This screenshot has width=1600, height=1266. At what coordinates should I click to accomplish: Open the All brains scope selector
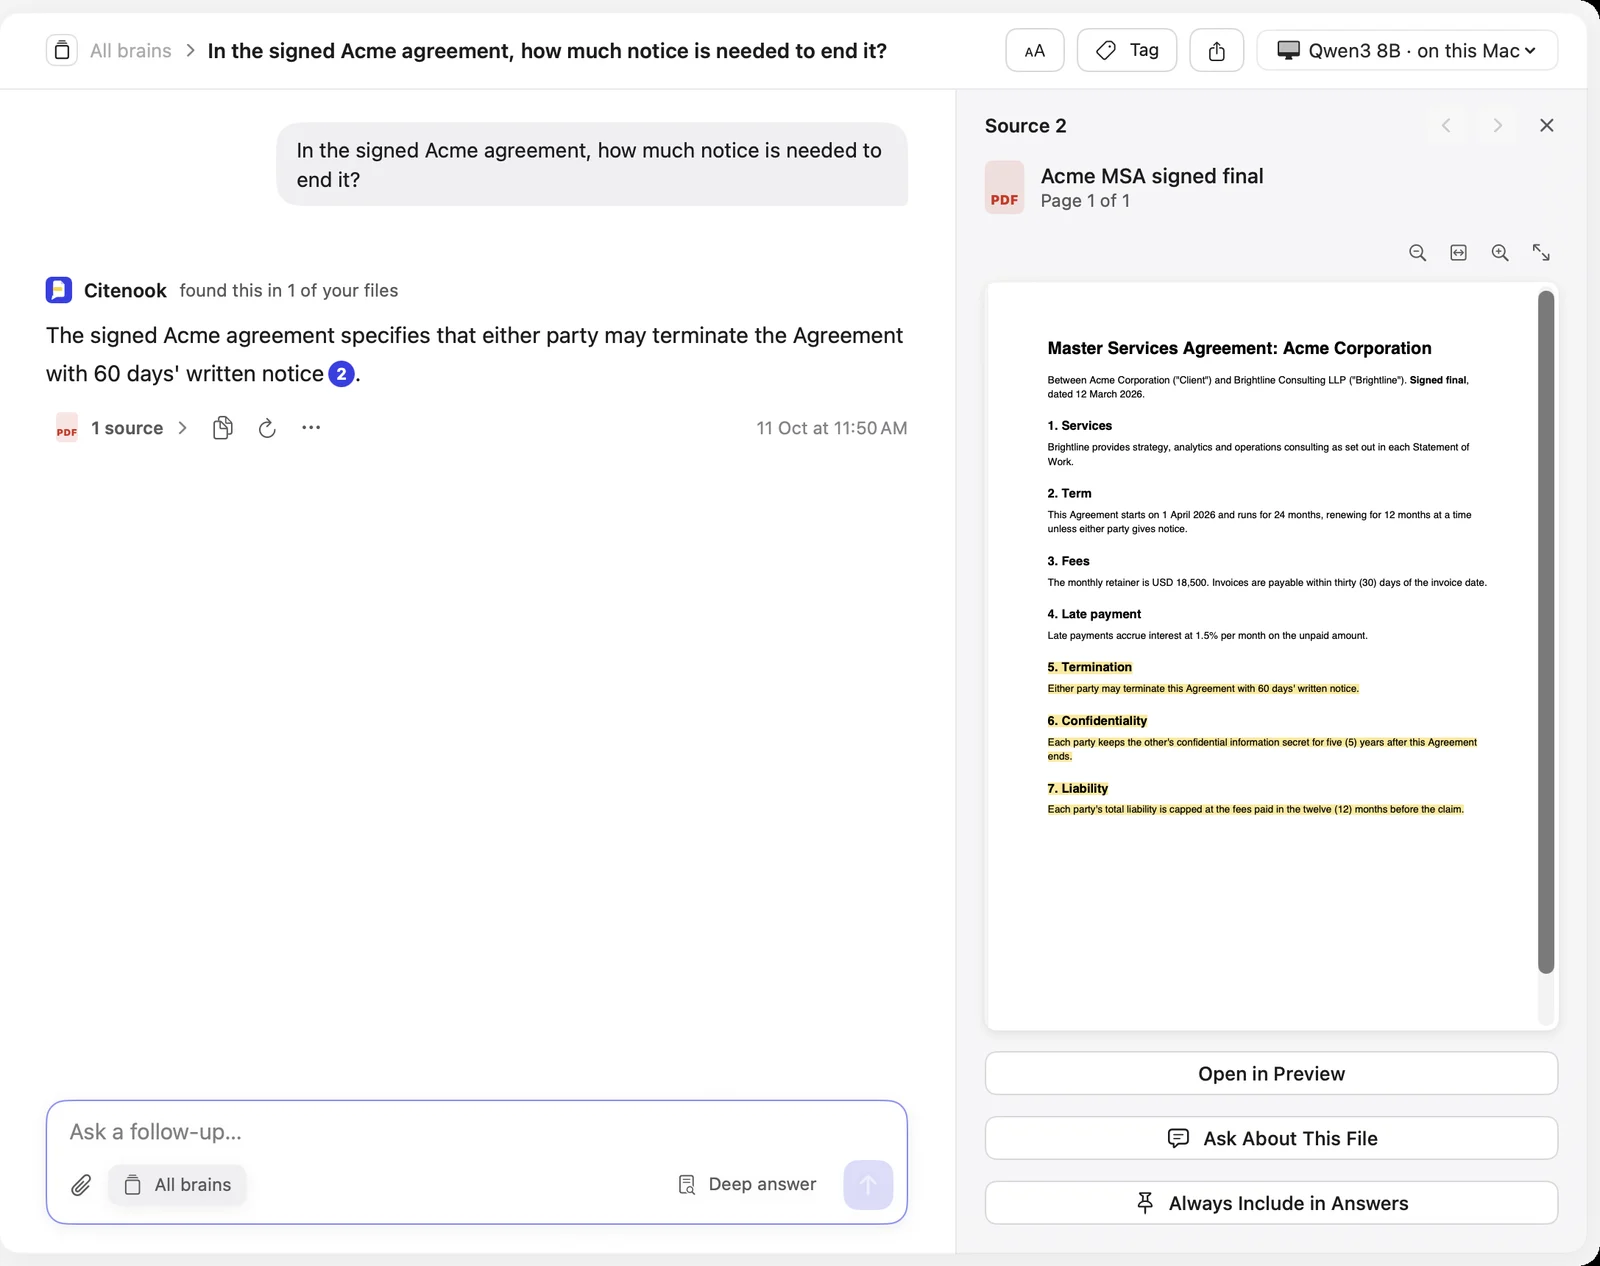[x=177, y=1185]
